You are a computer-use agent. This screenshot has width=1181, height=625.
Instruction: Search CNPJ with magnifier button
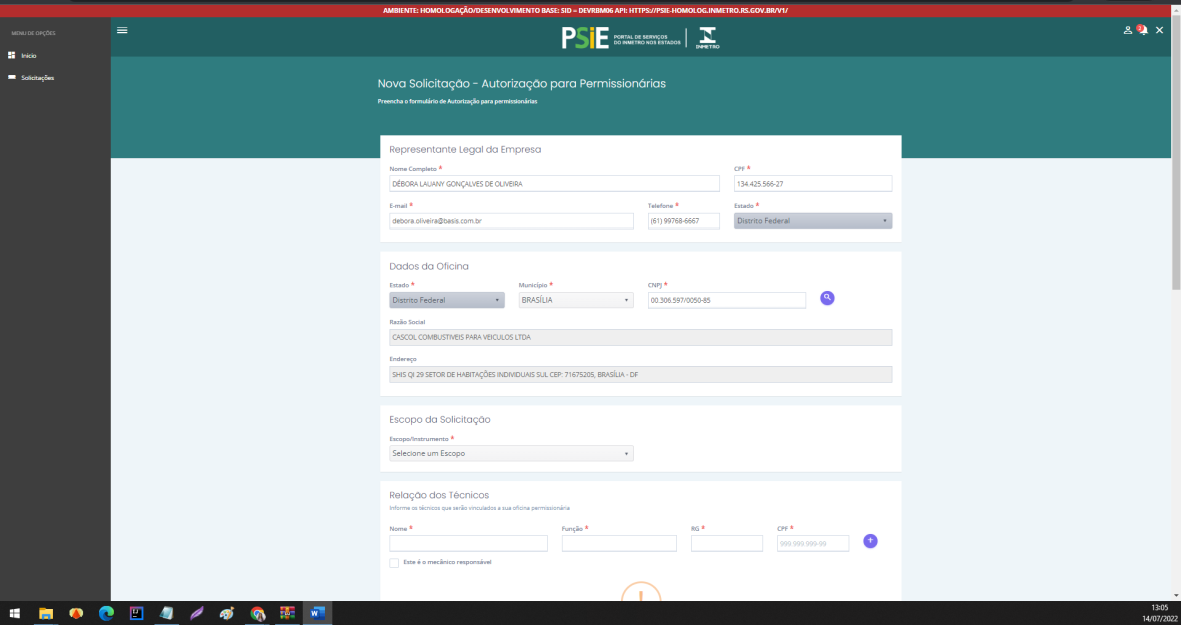pos(827,298)
